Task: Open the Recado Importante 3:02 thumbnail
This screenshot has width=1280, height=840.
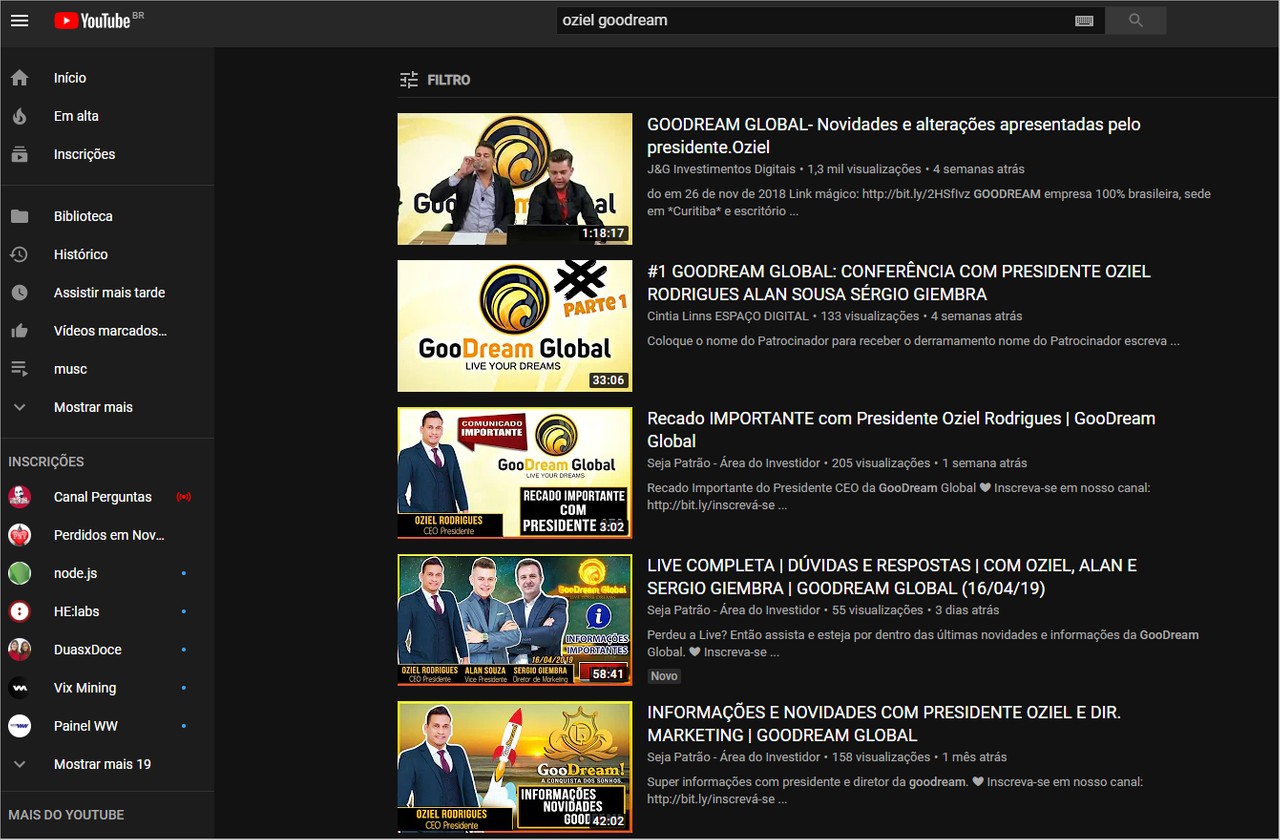Action: [515, 473]
